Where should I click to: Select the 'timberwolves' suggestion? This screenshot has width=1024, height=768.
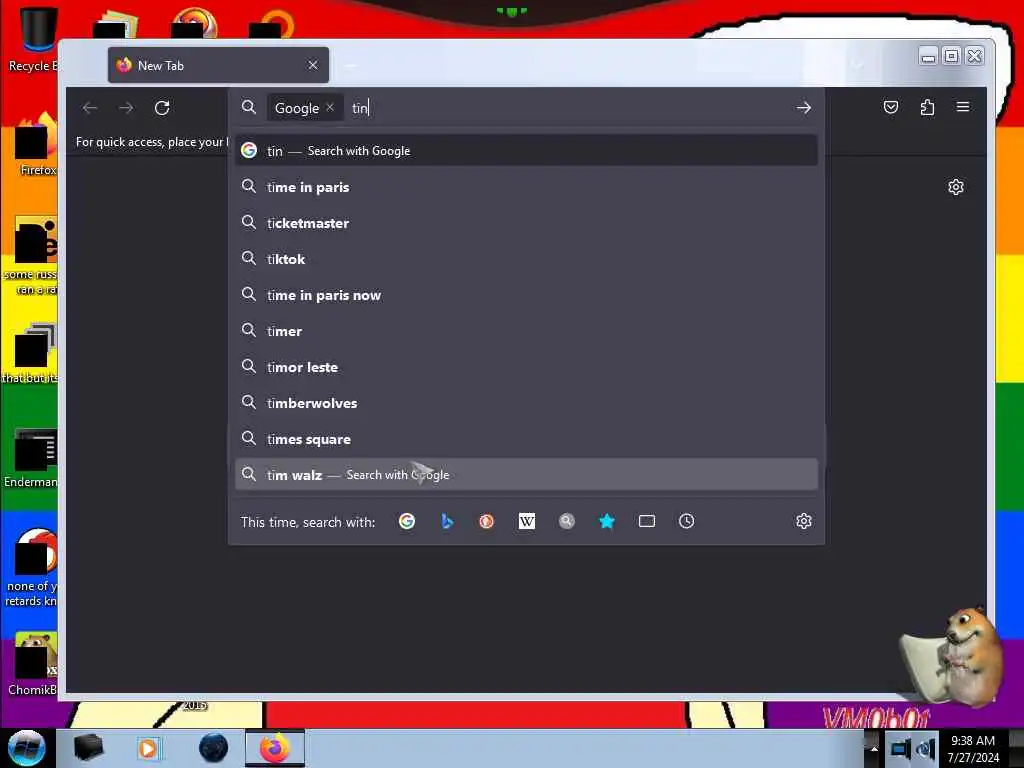click(x=526, y=403)
